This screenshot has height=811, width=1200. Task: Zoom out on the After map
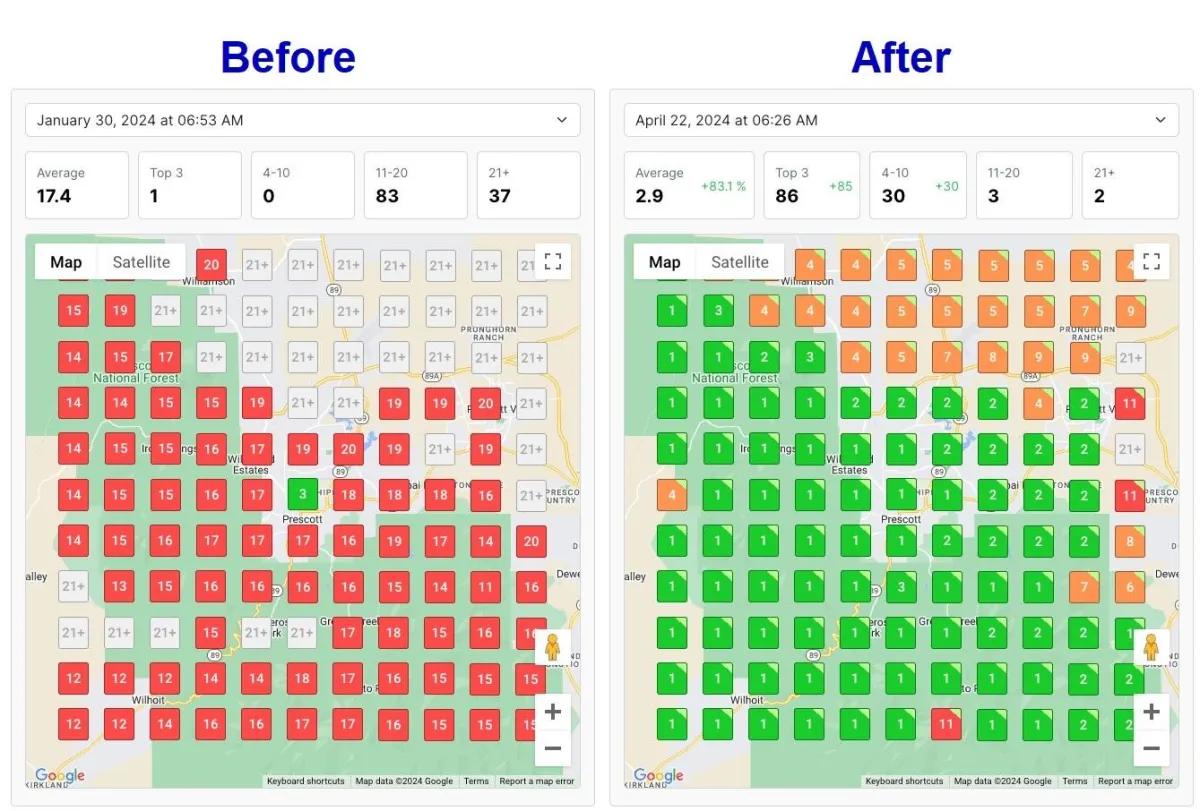pos(1151,748)
